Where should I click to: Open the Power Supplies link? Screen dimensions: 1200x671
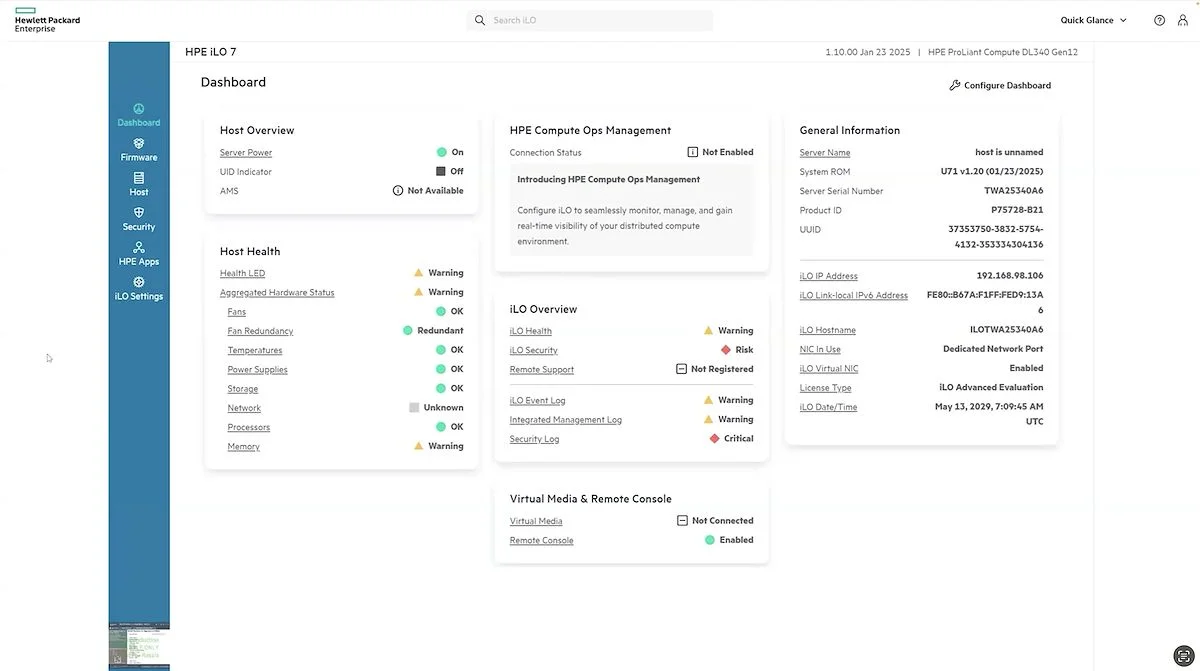[257, 370]
